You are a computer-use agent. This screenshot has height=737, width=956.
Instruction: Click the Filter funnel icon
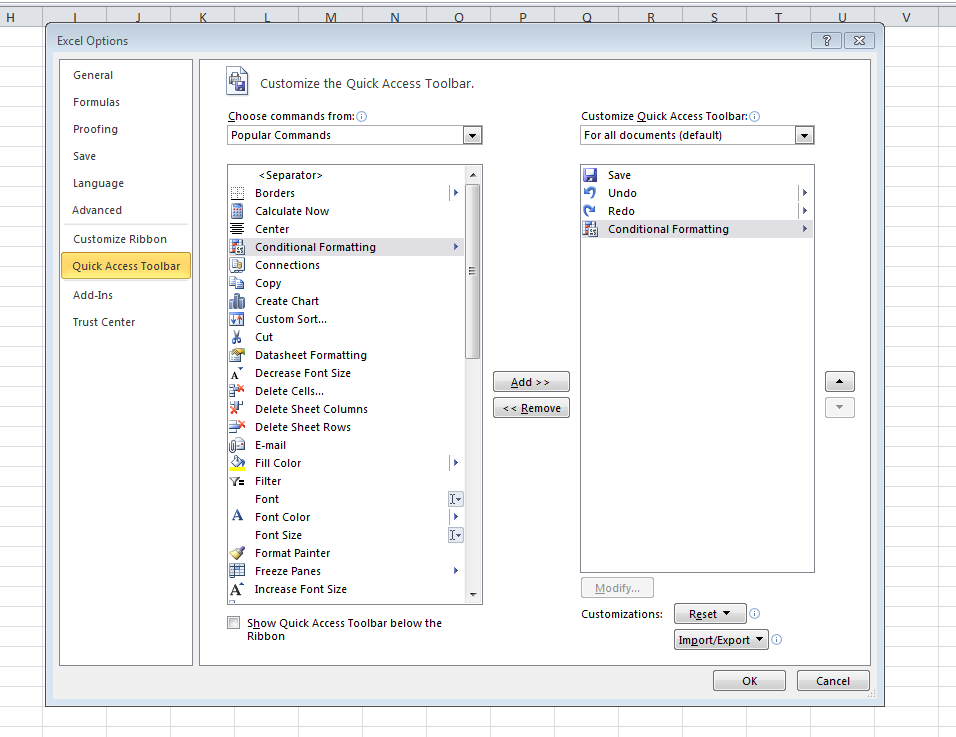click(237, 481)
